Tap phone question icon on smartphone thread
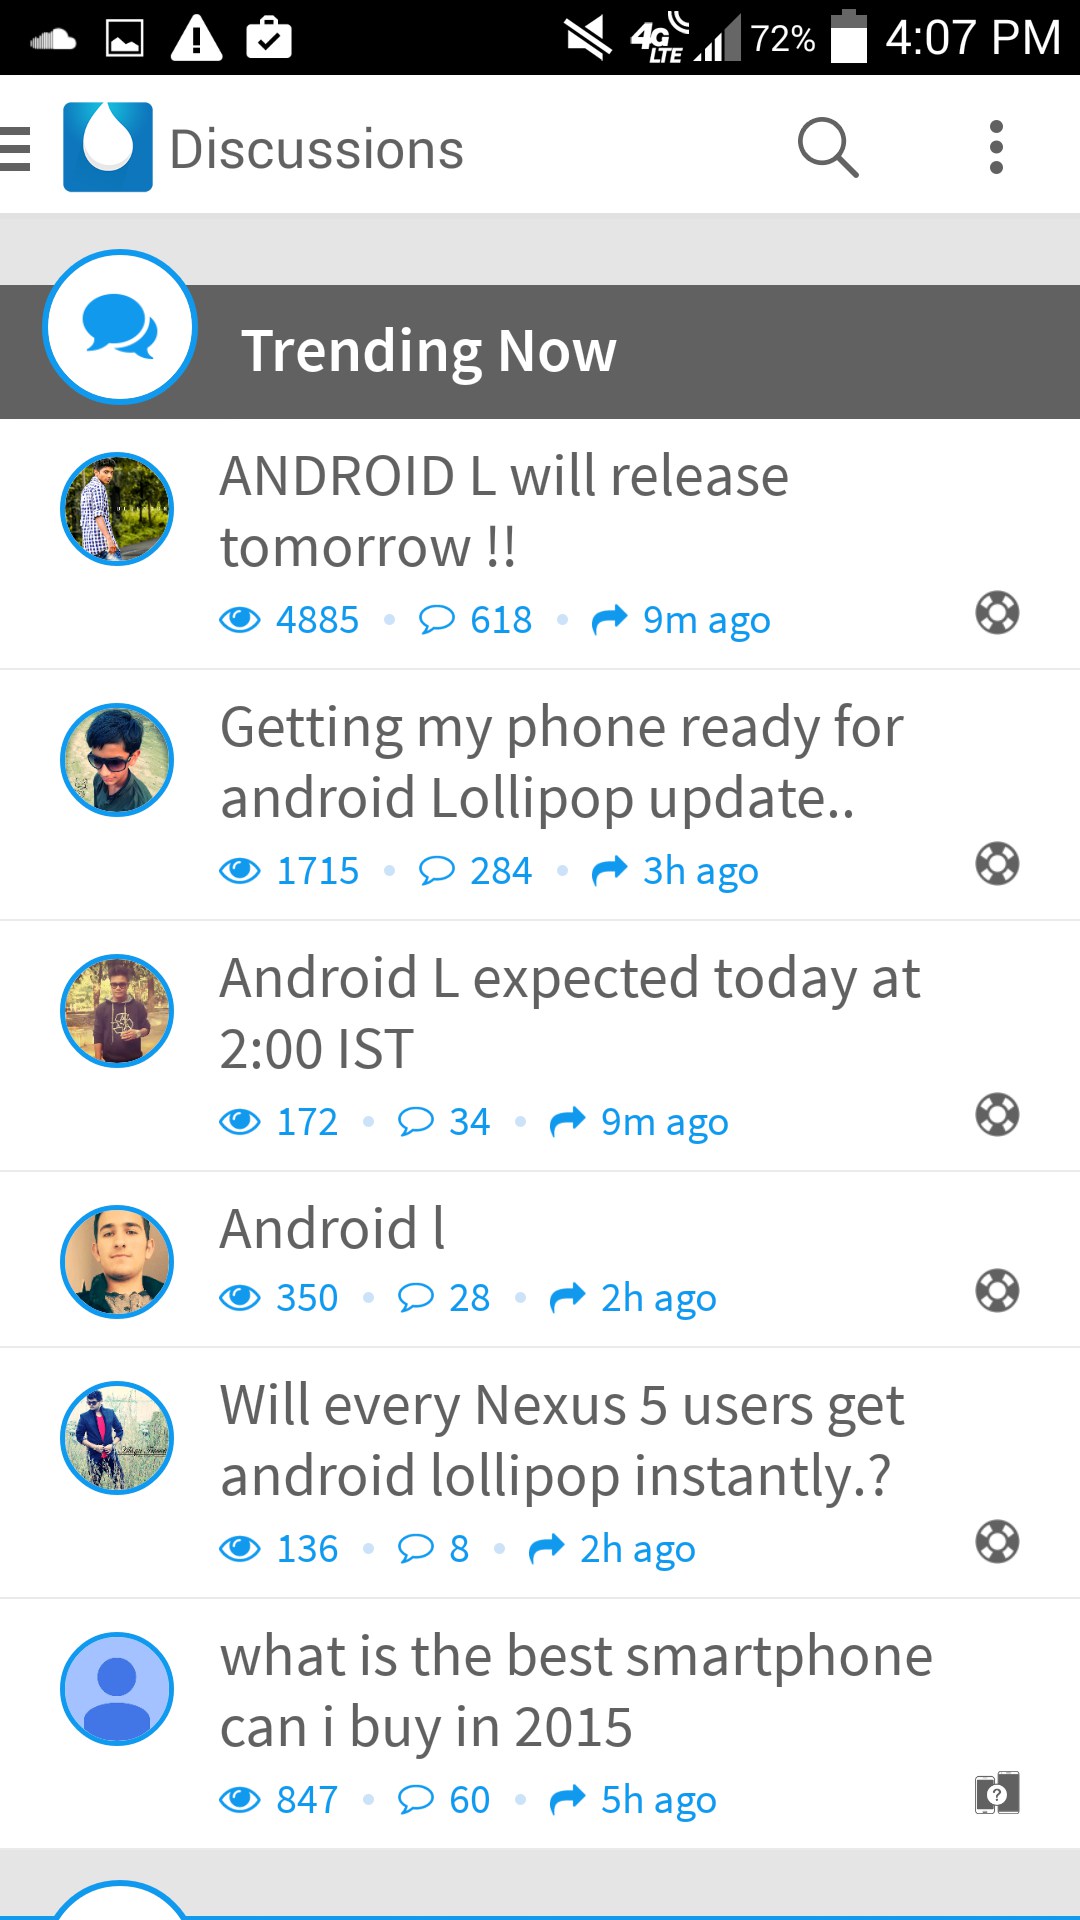Screen dimensions: 1080x1920 coord(997,1793)
